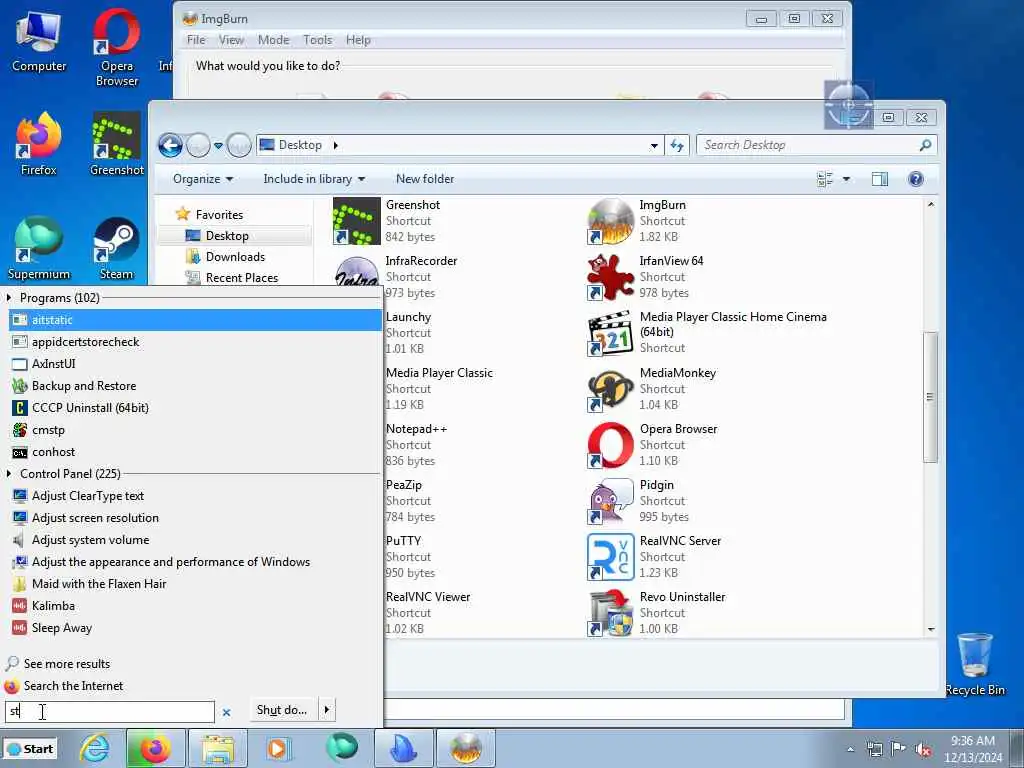The image size is (1024, 768).
Task: Click New folder button
Action: click(x=425, y=179)
